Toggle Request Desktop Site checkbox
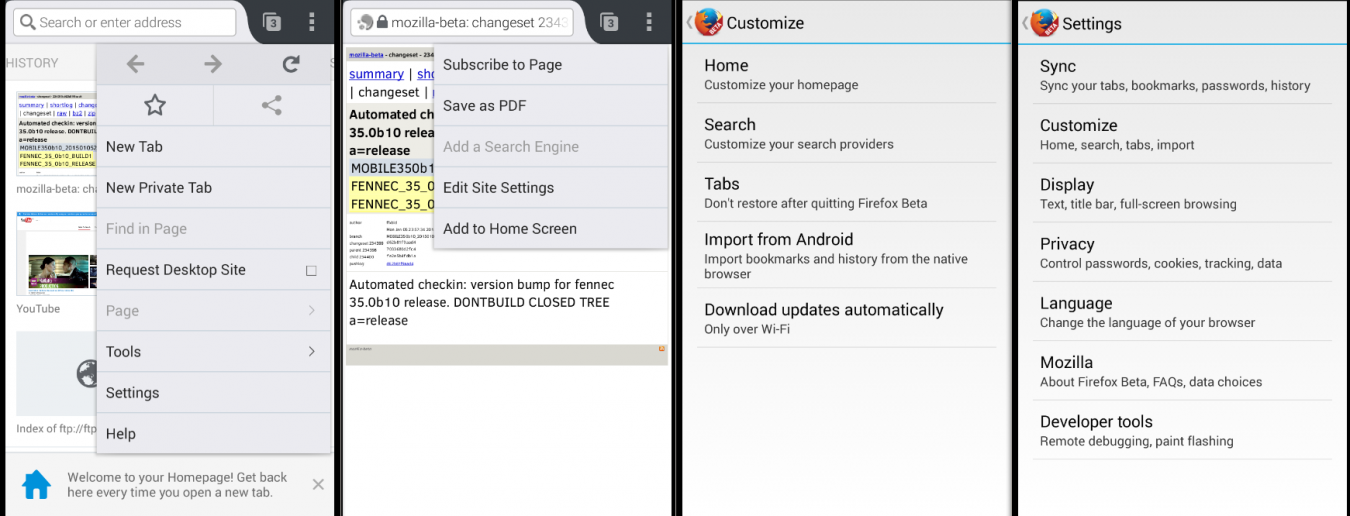Screen dimensions: 1350x516 pos(311,270)
